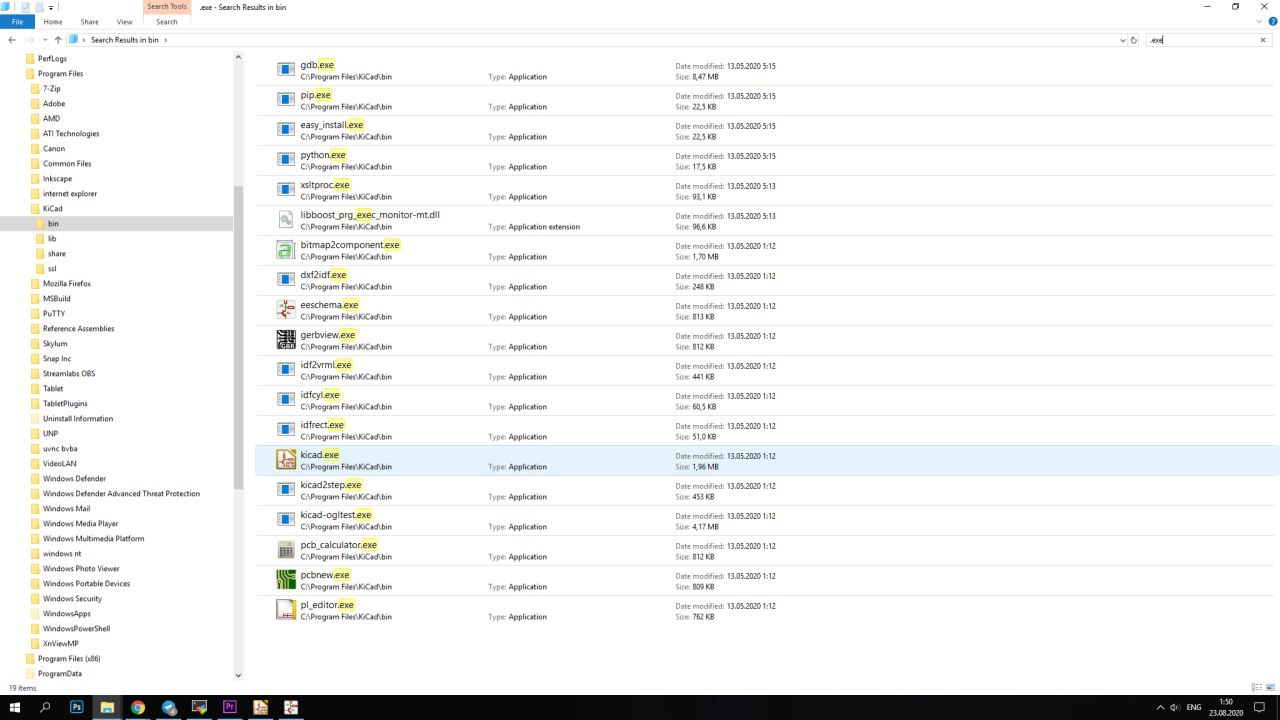
Task: Select the share folder in the tree
Action: click(x=56, y=253)
